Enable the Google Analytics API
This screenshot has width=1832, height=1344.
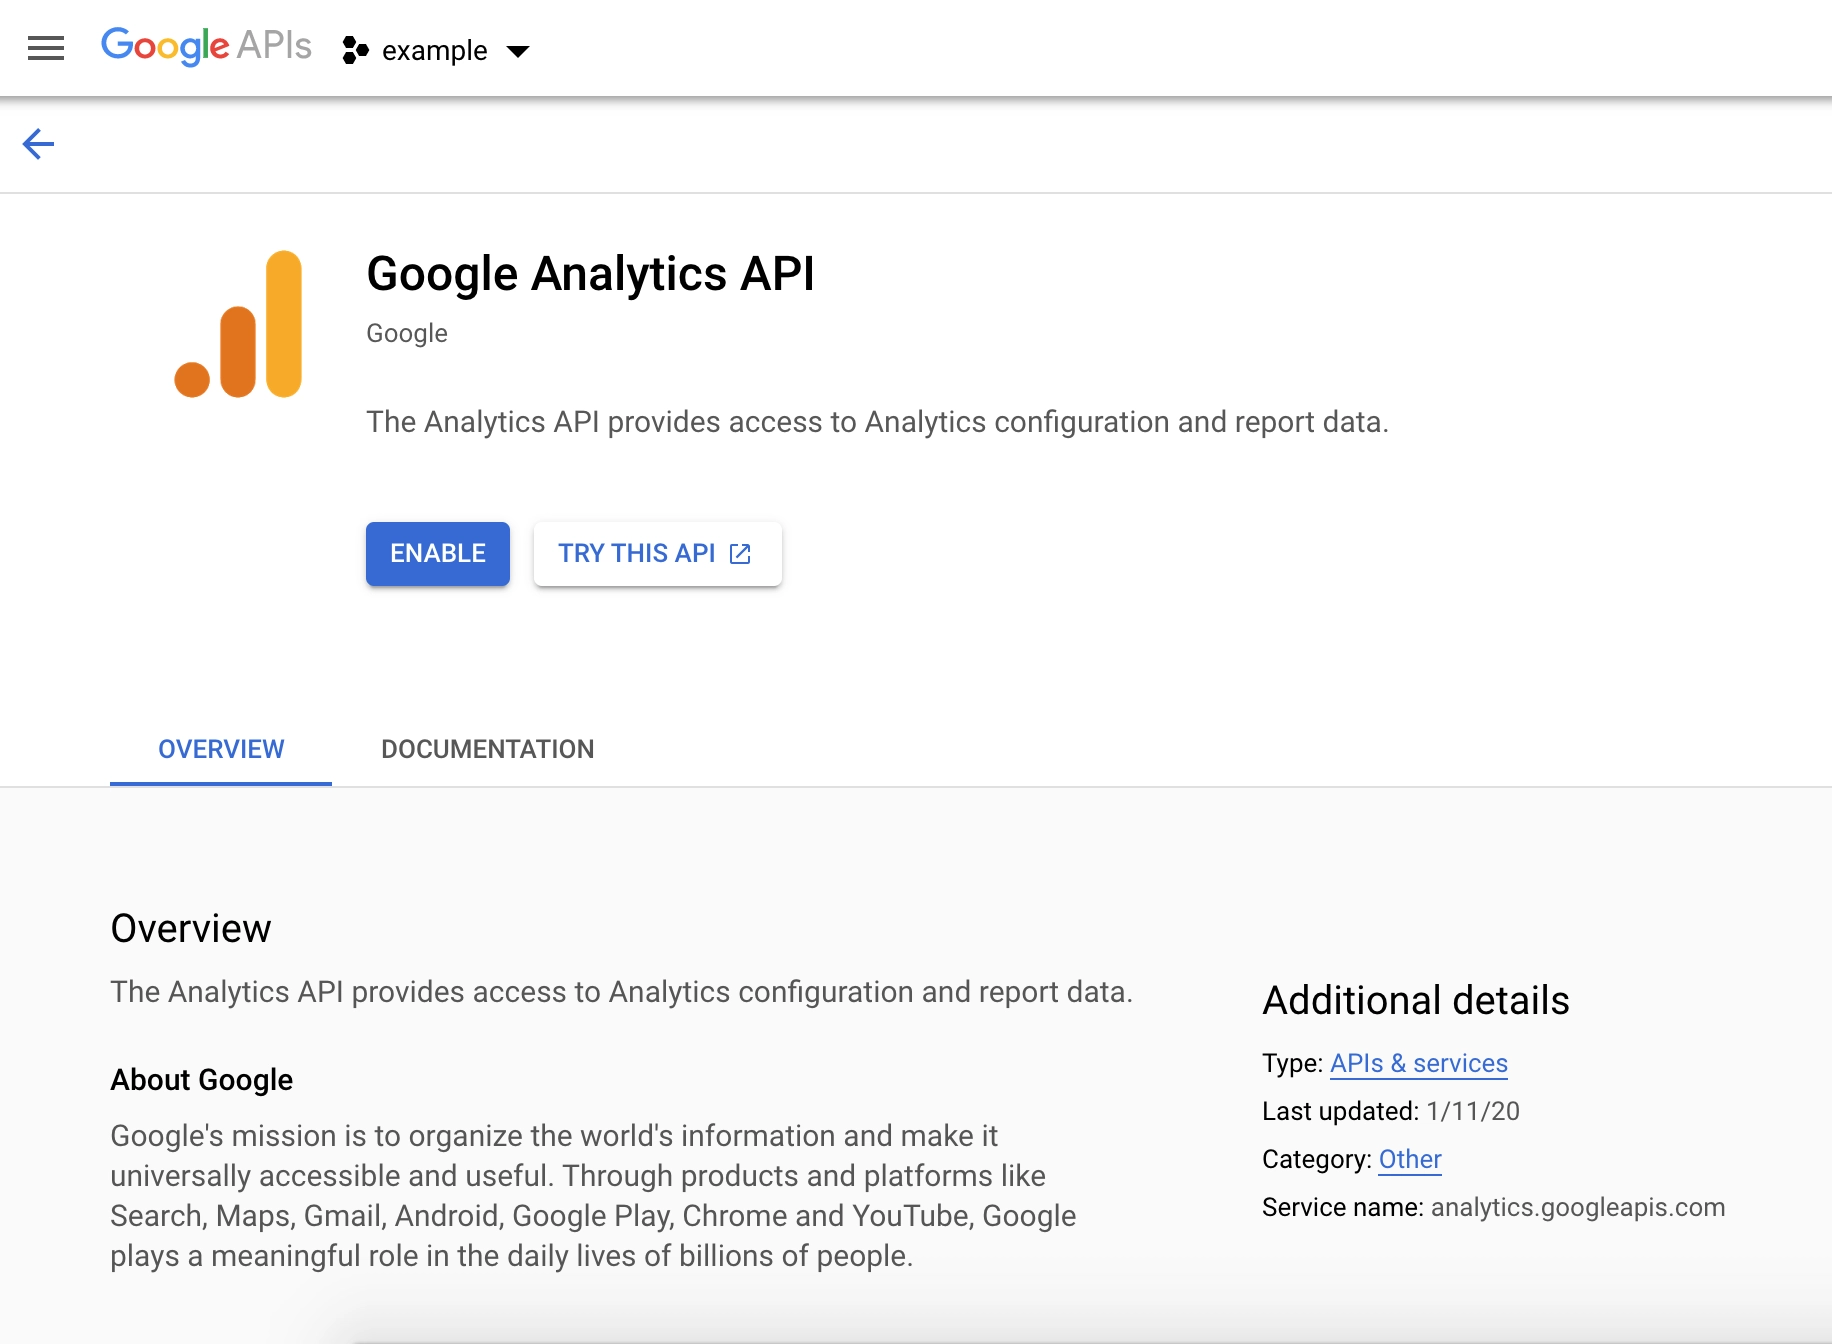[437, 554]
